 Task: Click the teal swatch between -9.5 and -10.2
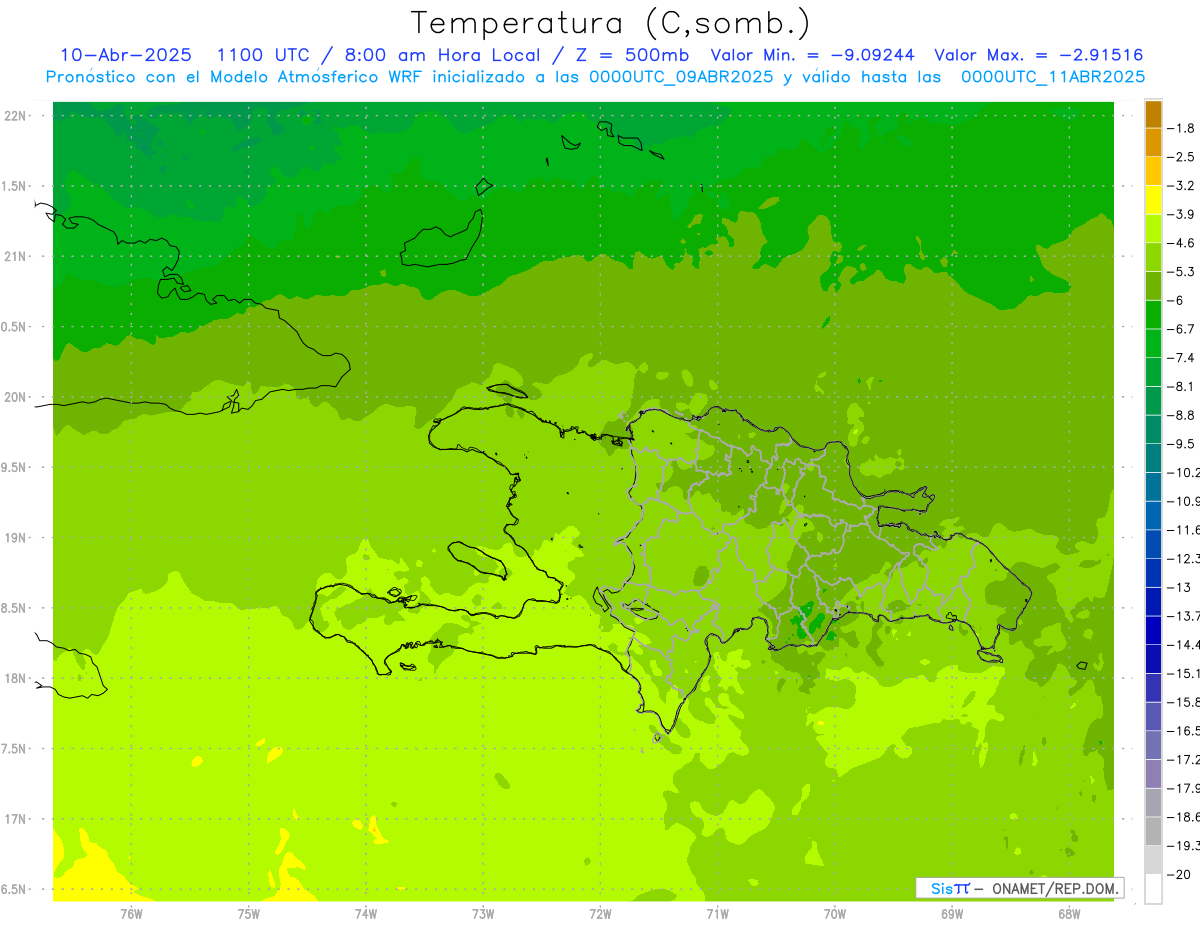1153,458
